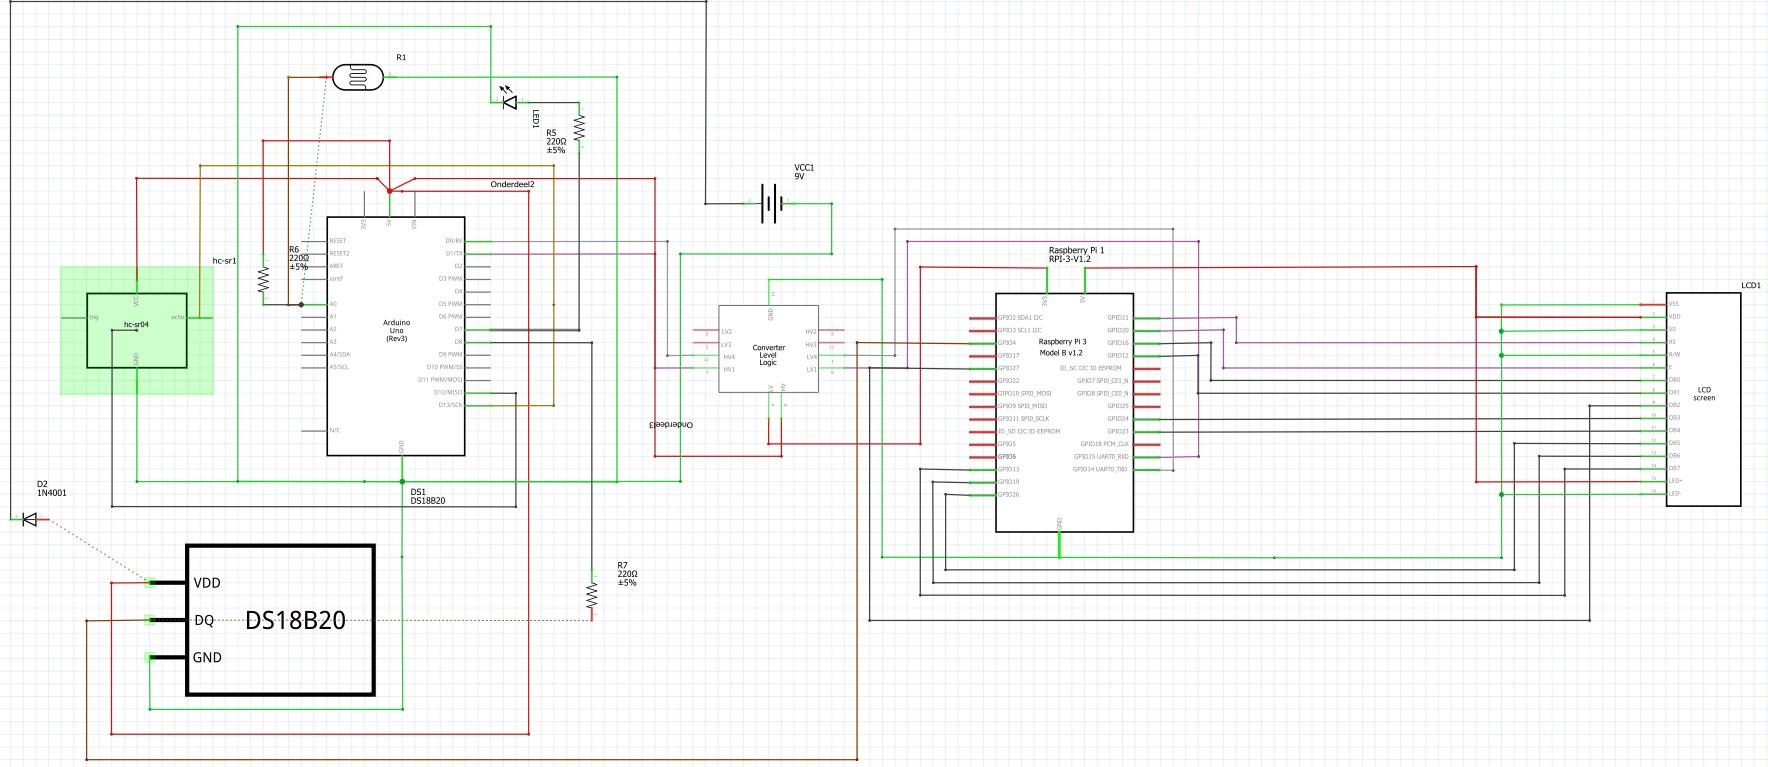
Task: Click the Onderdeel2 label
Action: coord(512,185)
